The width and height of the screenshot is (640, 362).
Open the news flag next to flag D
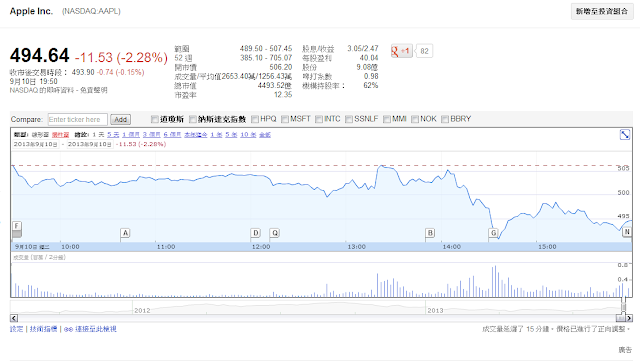pyautogui.click(x=275, y=233)
